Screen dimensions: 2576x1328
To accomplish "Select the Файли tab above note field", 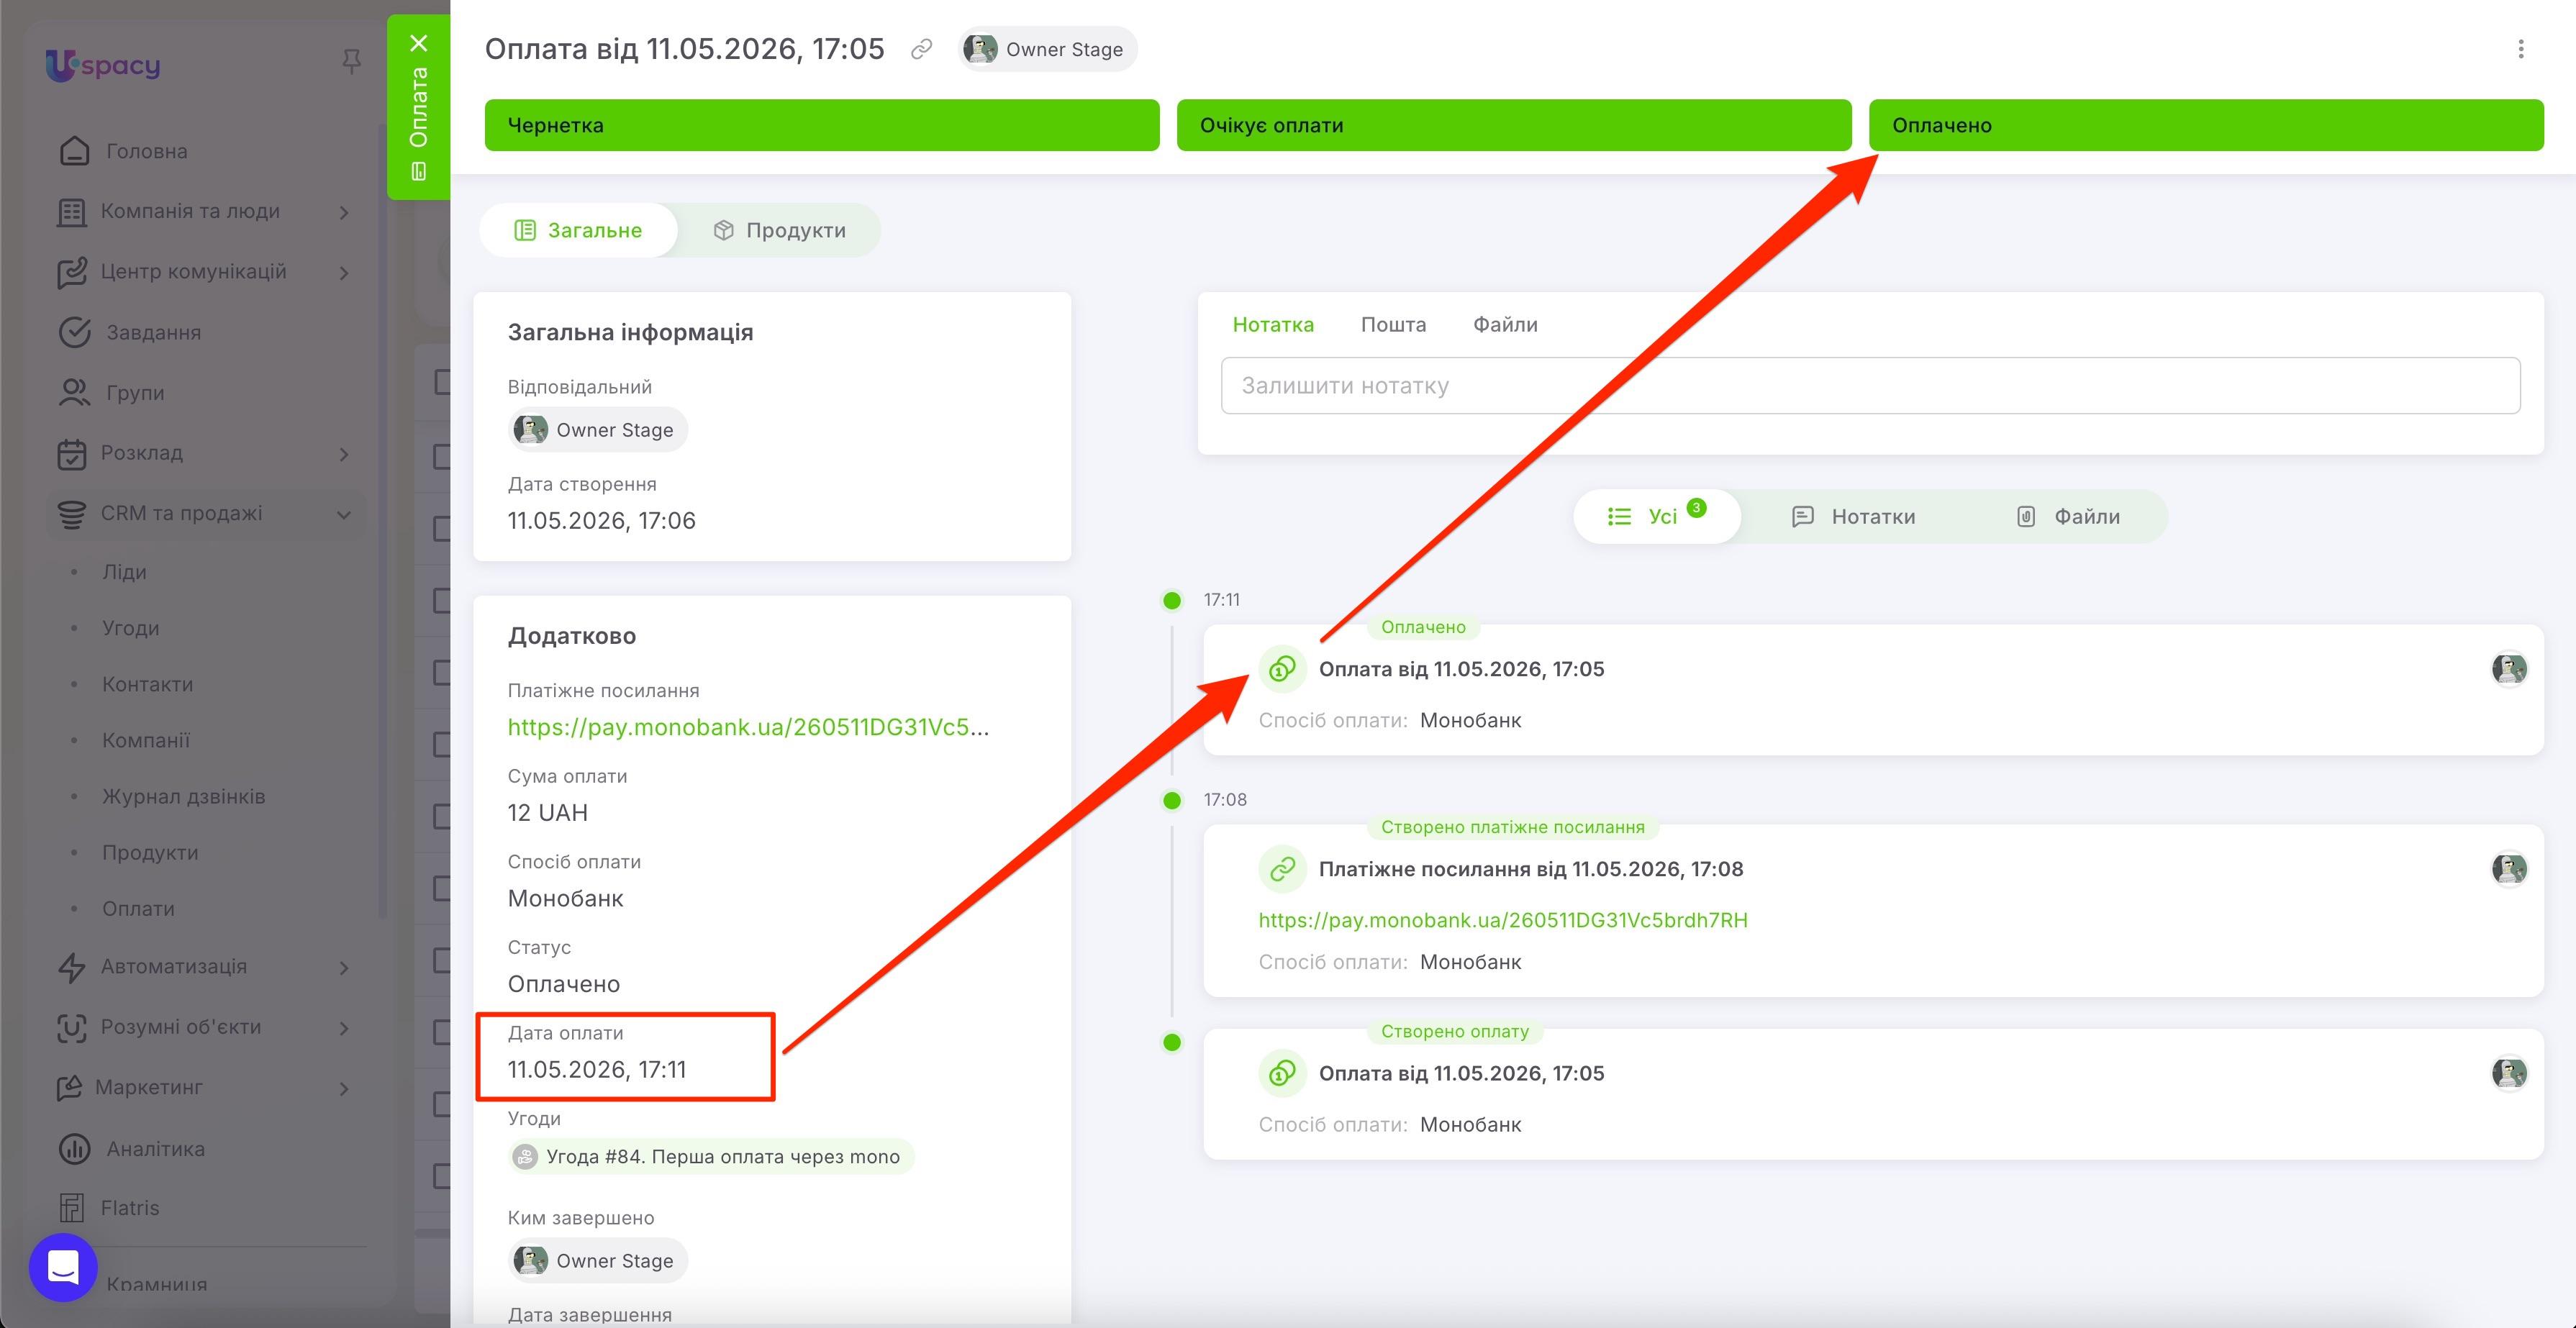I will coord(1505,324).
